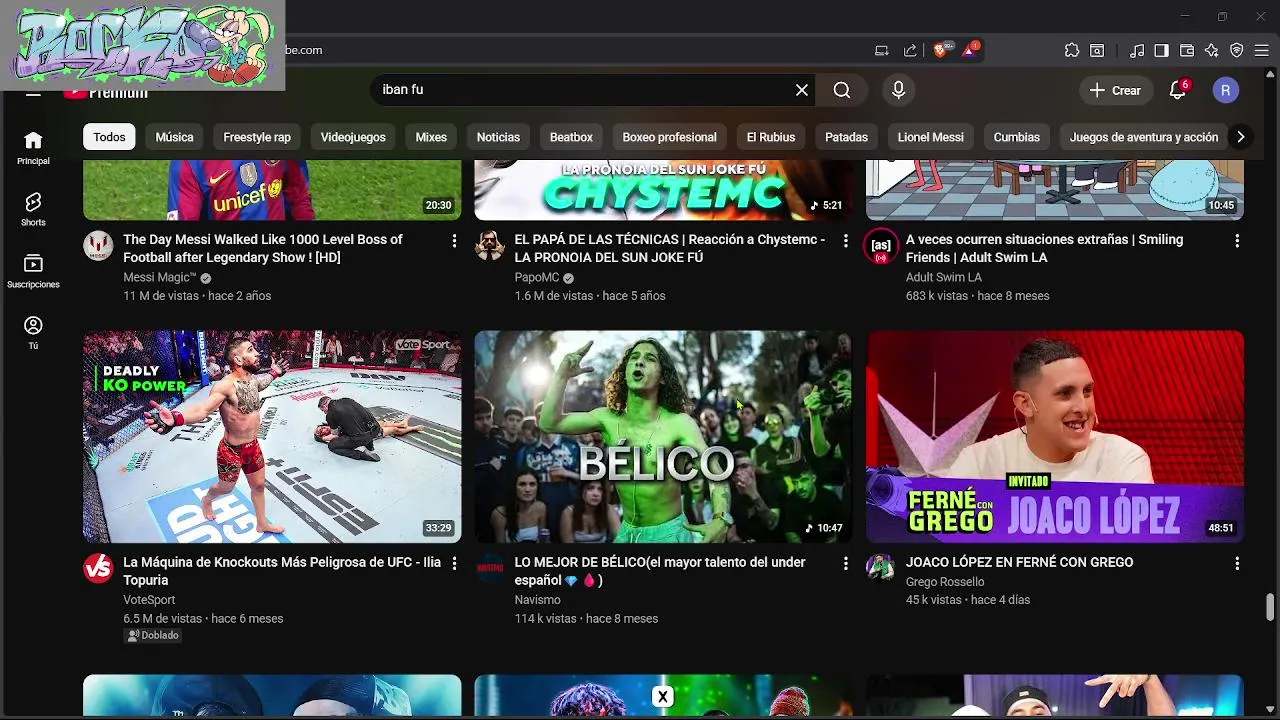Image resolution: width=1280 pixels, height=720 pixels.
Task: Select the Patadas filter chip
Action: click(846, 137)
